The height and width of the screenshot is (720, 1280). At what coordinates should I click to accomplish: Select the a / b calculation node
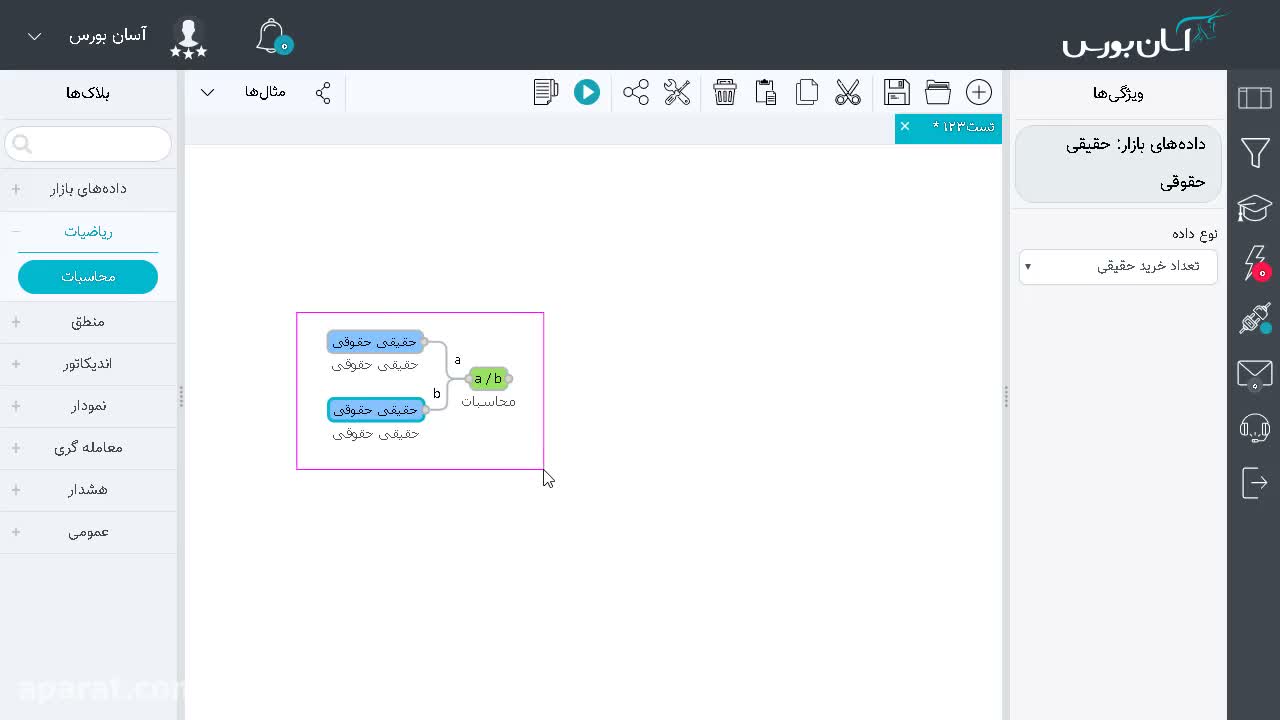(488, 378)
